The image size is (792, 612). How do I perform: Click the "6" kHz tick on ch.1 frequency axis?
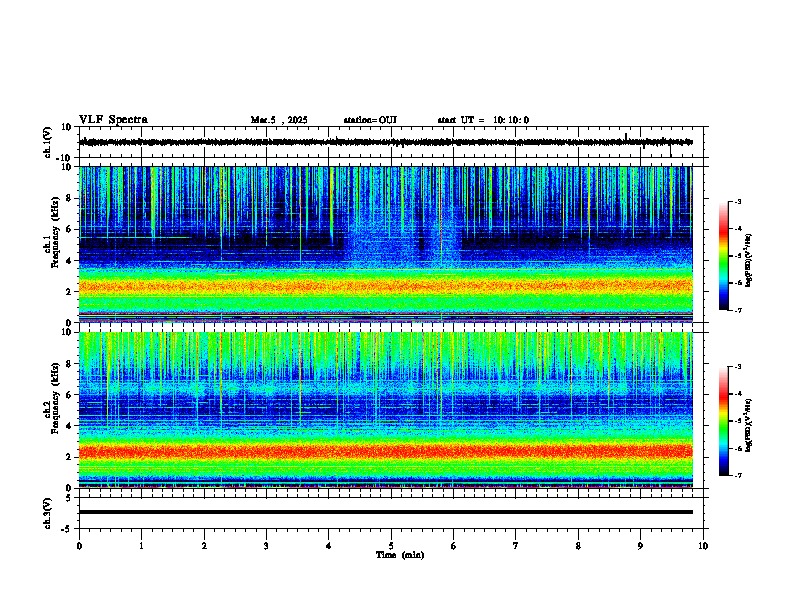pyautogui.click(x=70, y=230)
